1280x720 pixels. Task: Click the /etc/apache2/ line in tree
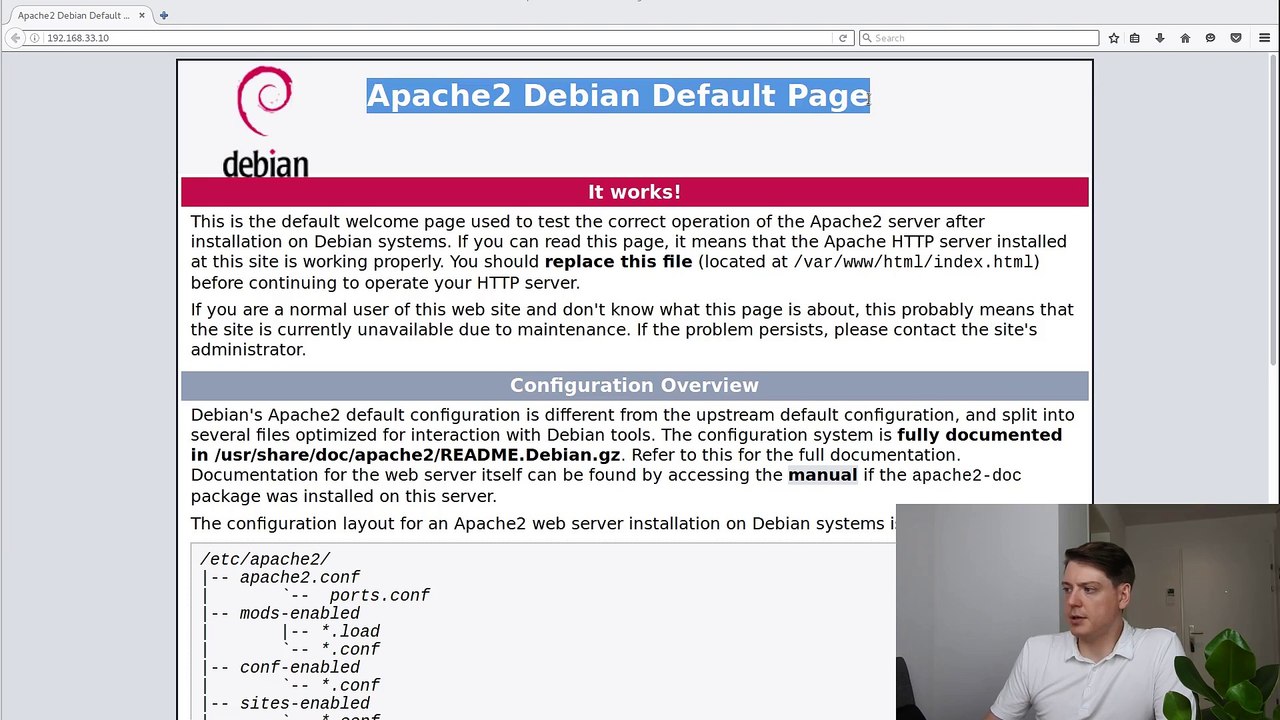(x=265, y=559)
